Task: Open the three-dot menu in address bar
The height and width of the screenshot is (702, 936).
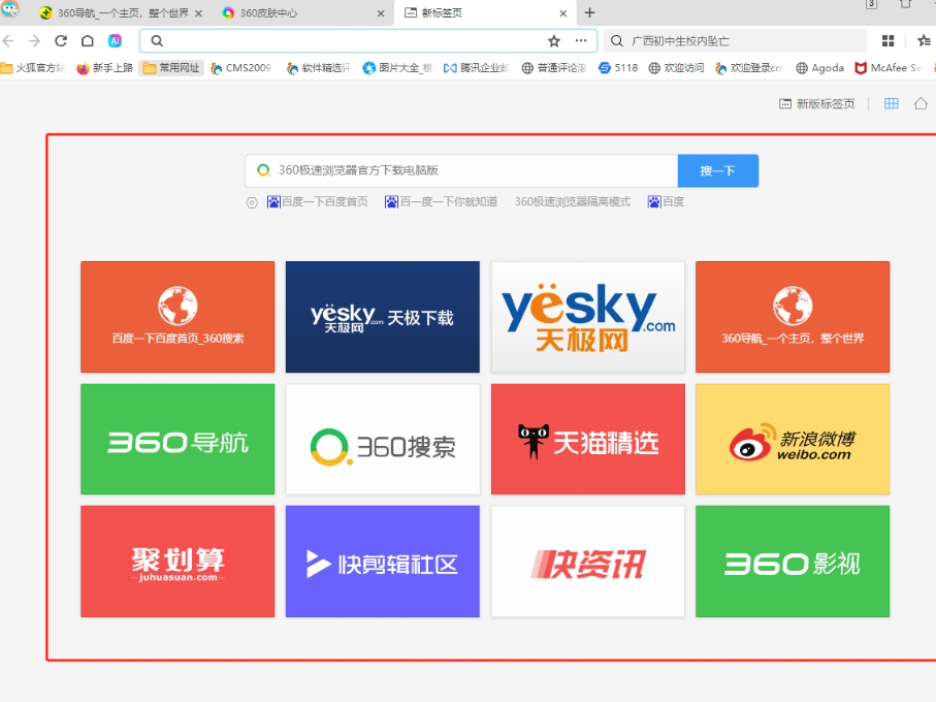Action: pos(581,41)
